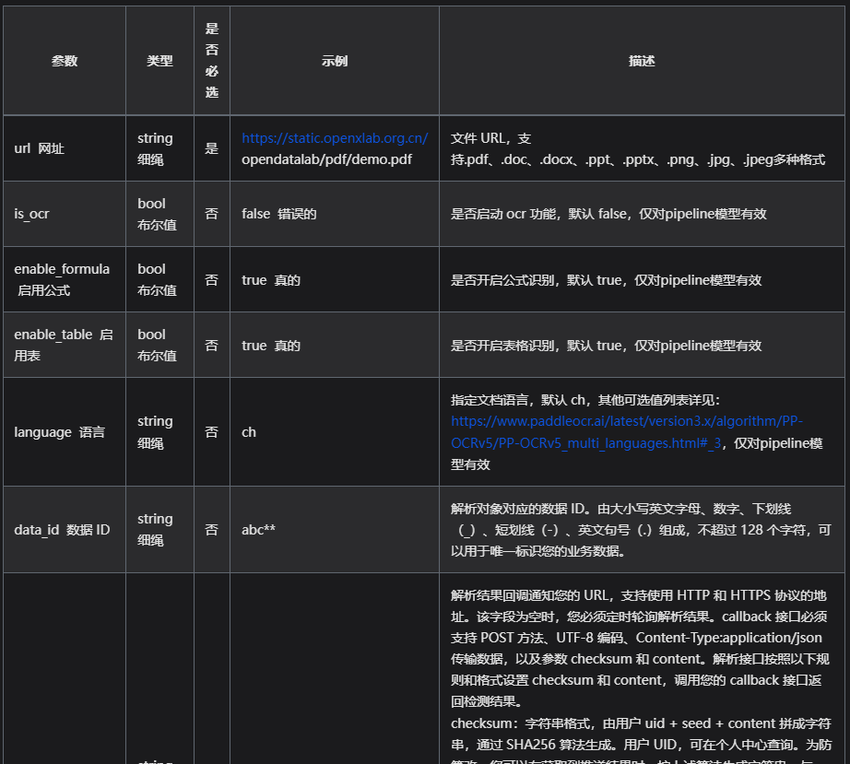The height and width of the screenshot is (764, 850).
Task: Click the 'opendatalab/pdf/demo.pdf' text
Action: pos(327,159)
